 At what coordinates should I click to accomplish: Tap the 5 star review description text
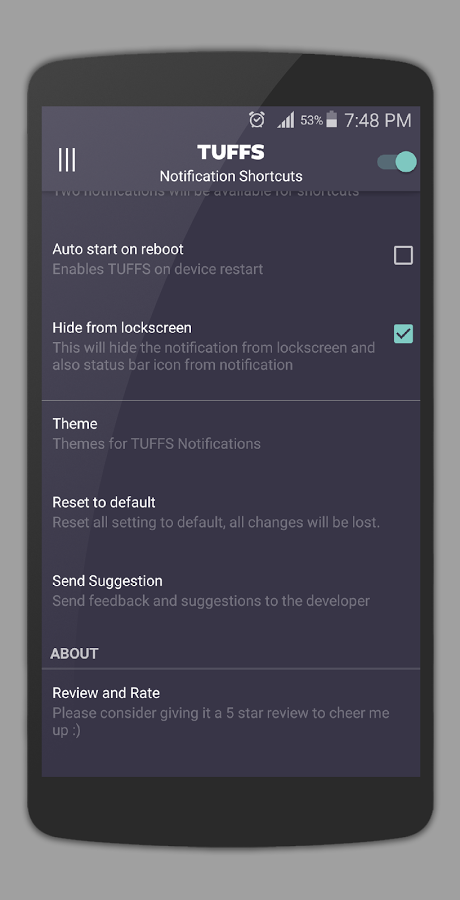tap(221, 721)
